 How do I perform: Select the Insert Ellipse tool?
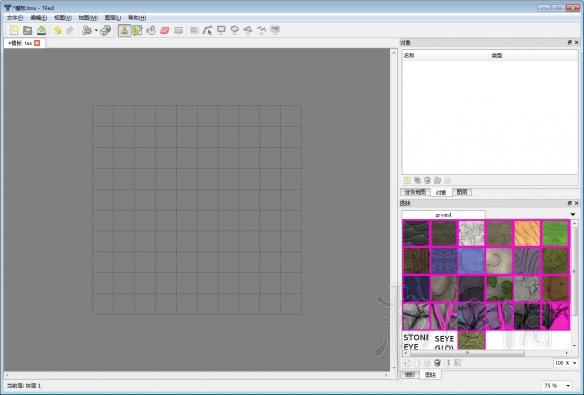coord(235,31)
